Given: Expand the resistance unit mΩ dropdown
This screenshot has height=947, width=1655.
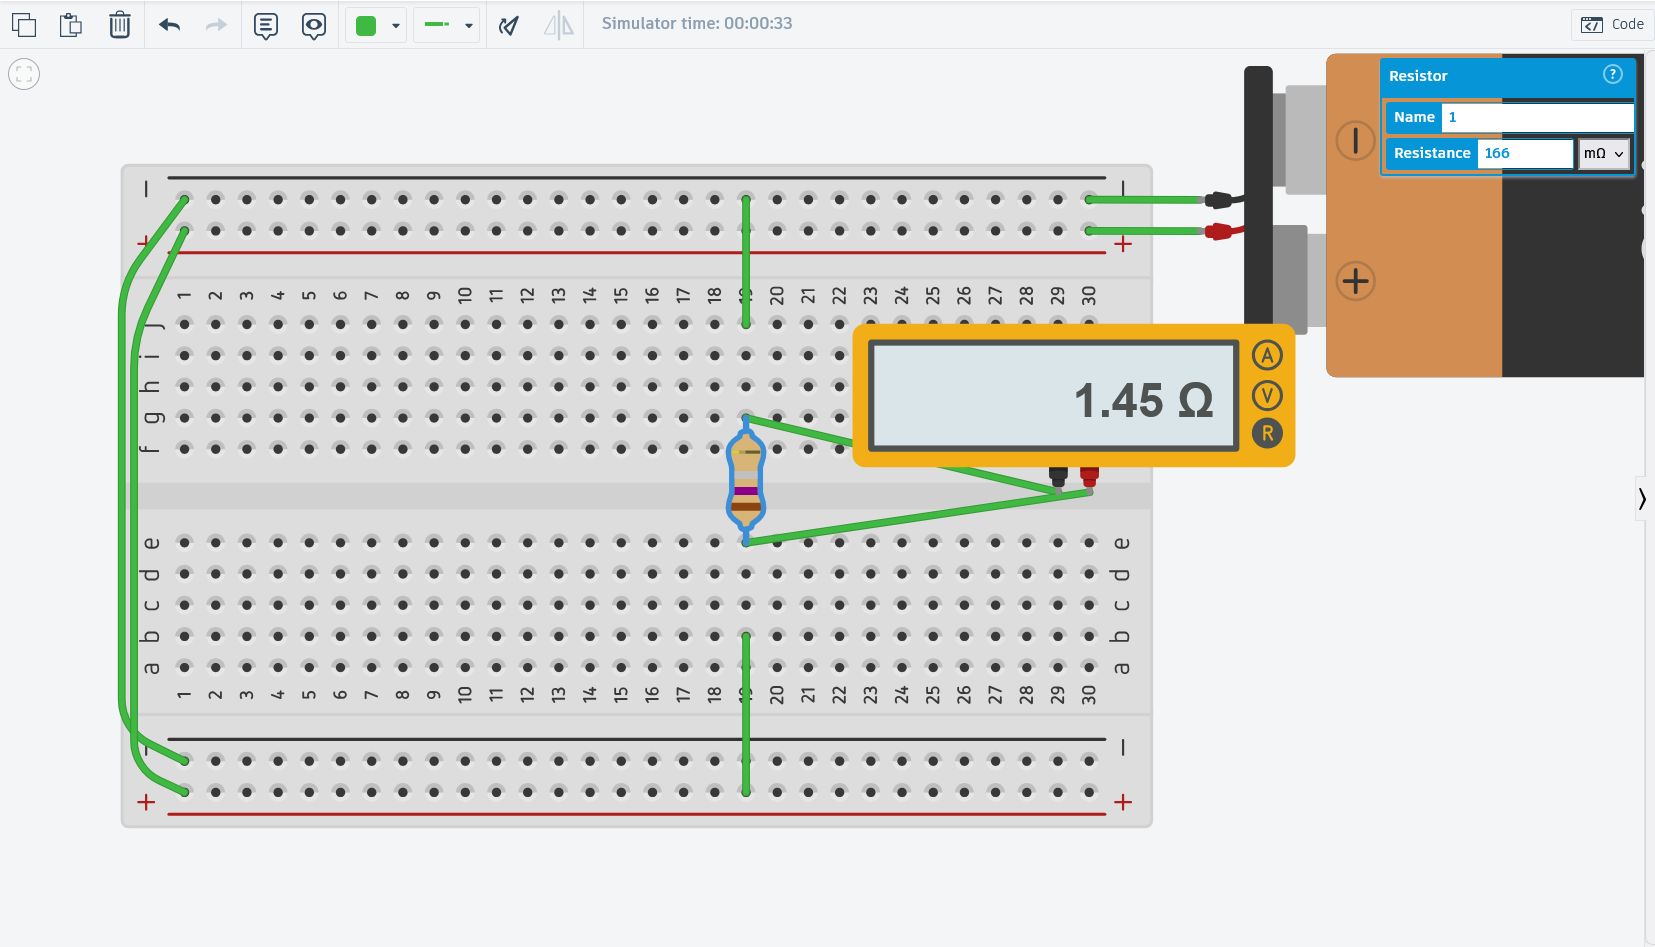Looking at the screenshot, I should [x=1604, y=154].
